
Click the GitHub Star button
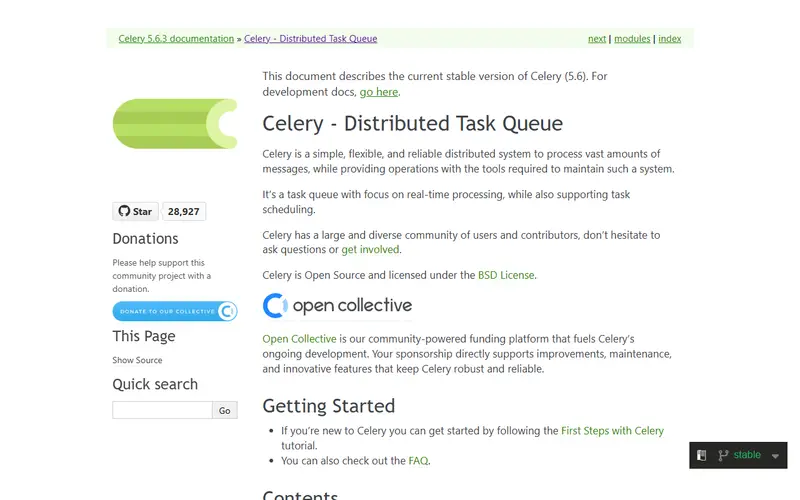[x=135, y=211]
